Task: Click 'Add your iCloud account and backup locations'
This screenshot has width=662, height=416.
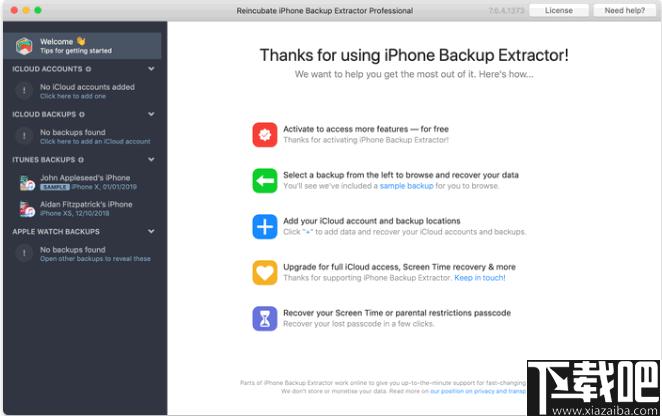Action: 372,221
